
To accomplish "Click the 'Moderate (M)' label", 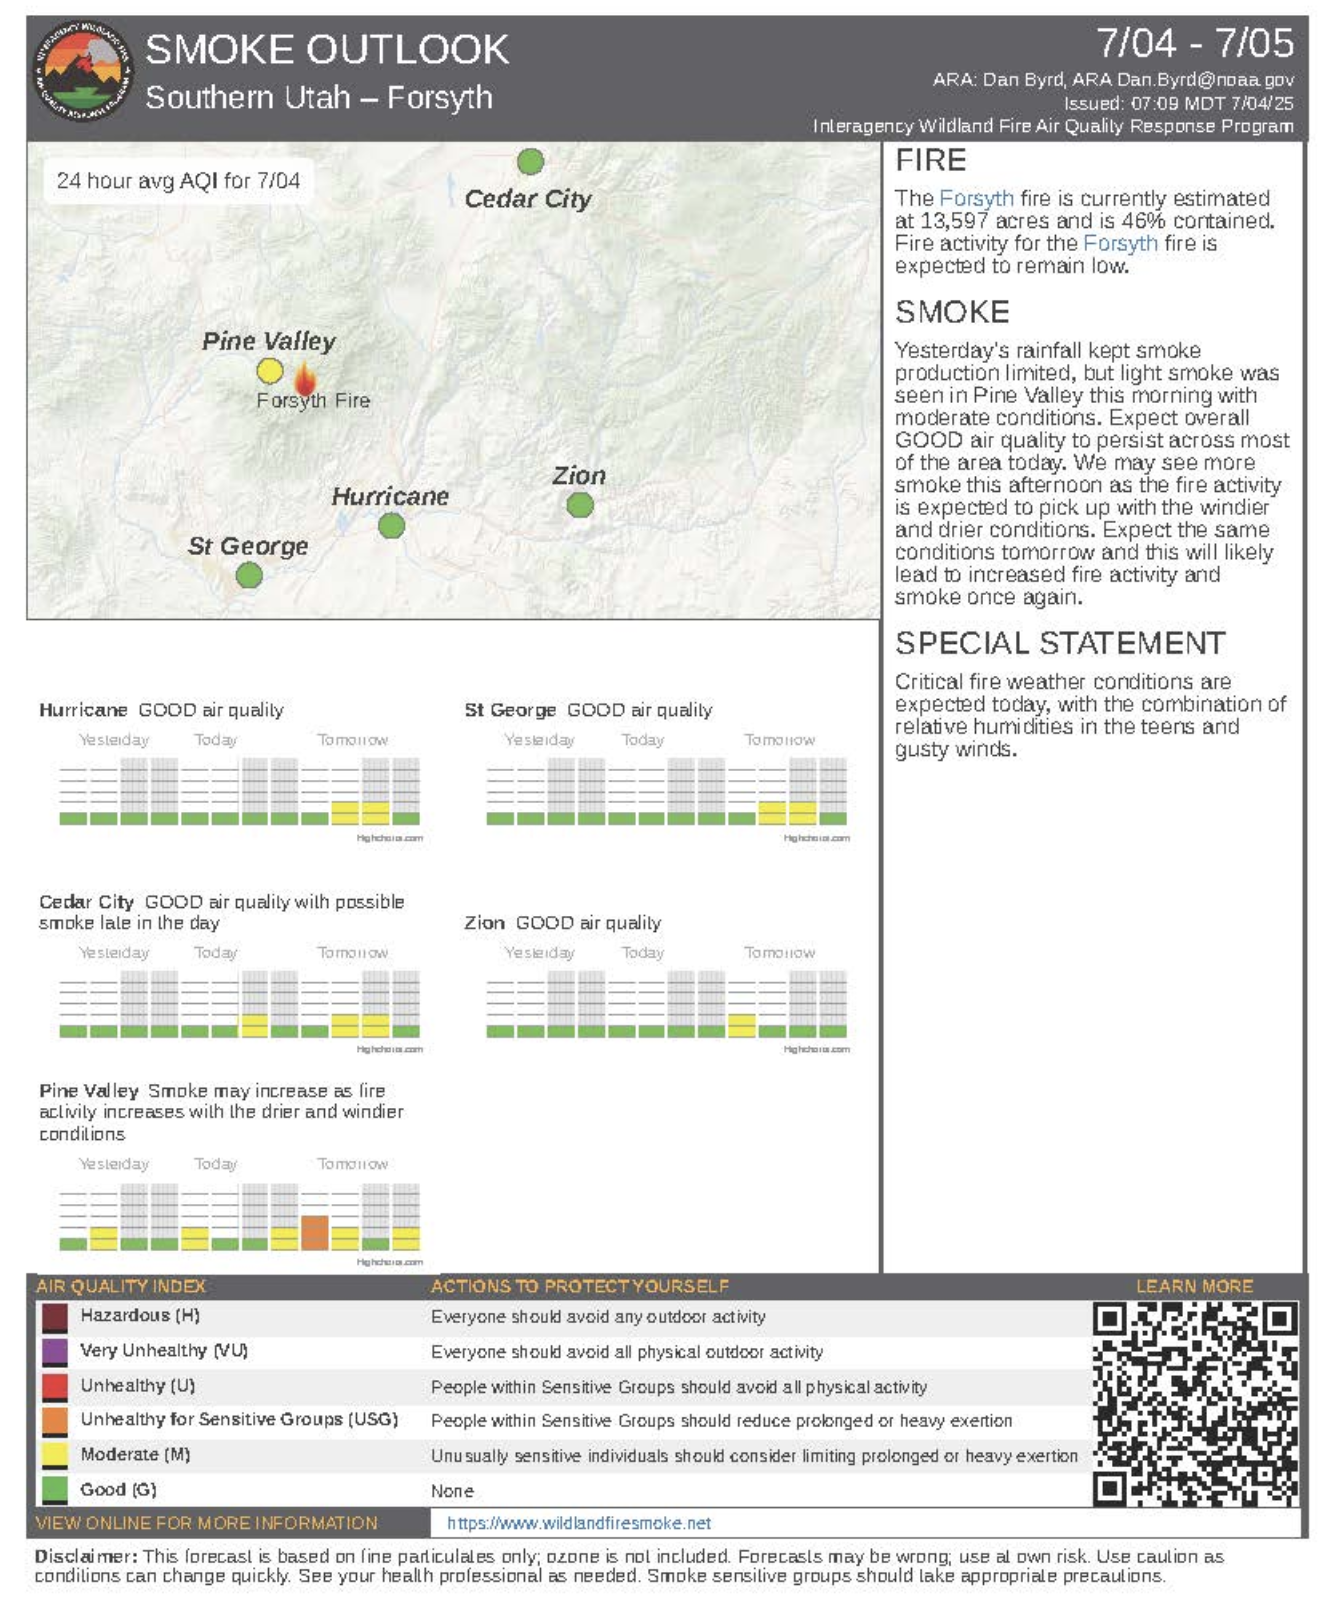I will 135,1455.
